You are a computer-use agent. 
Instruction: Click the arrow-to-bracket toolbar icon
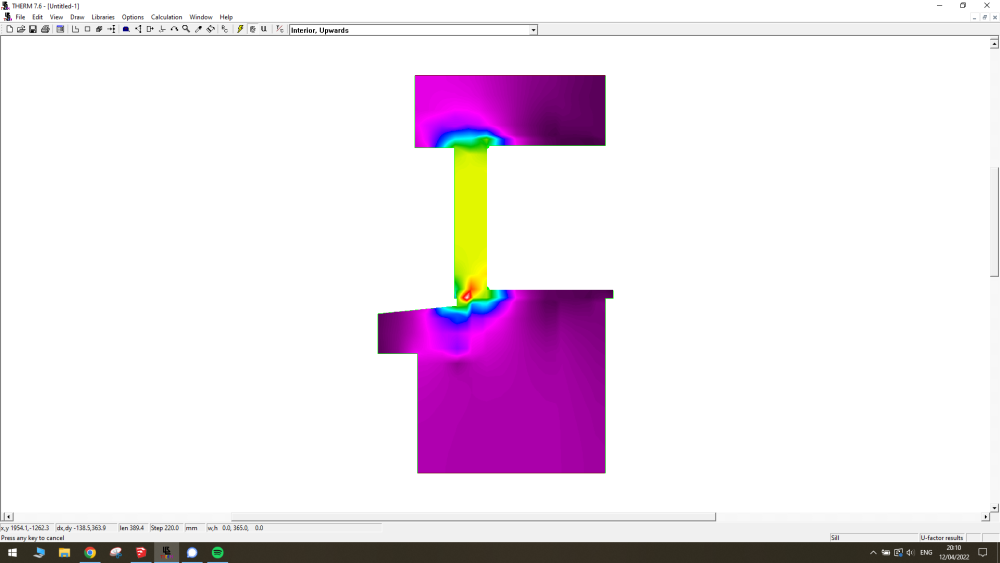point(112,29)
